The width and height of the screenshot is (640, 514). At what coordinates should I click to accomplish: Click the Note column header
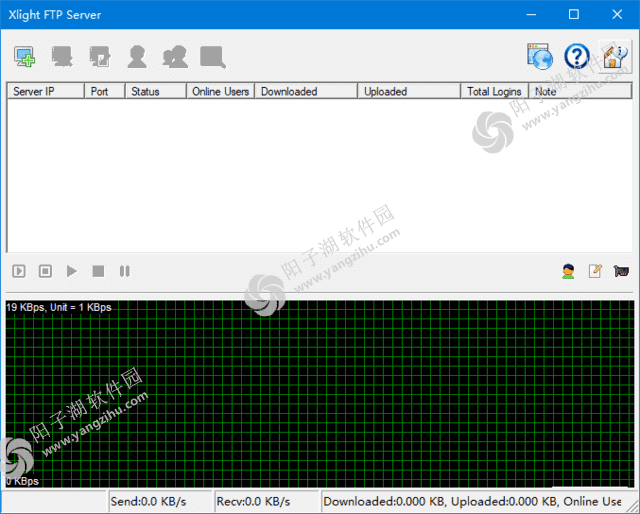580,91
